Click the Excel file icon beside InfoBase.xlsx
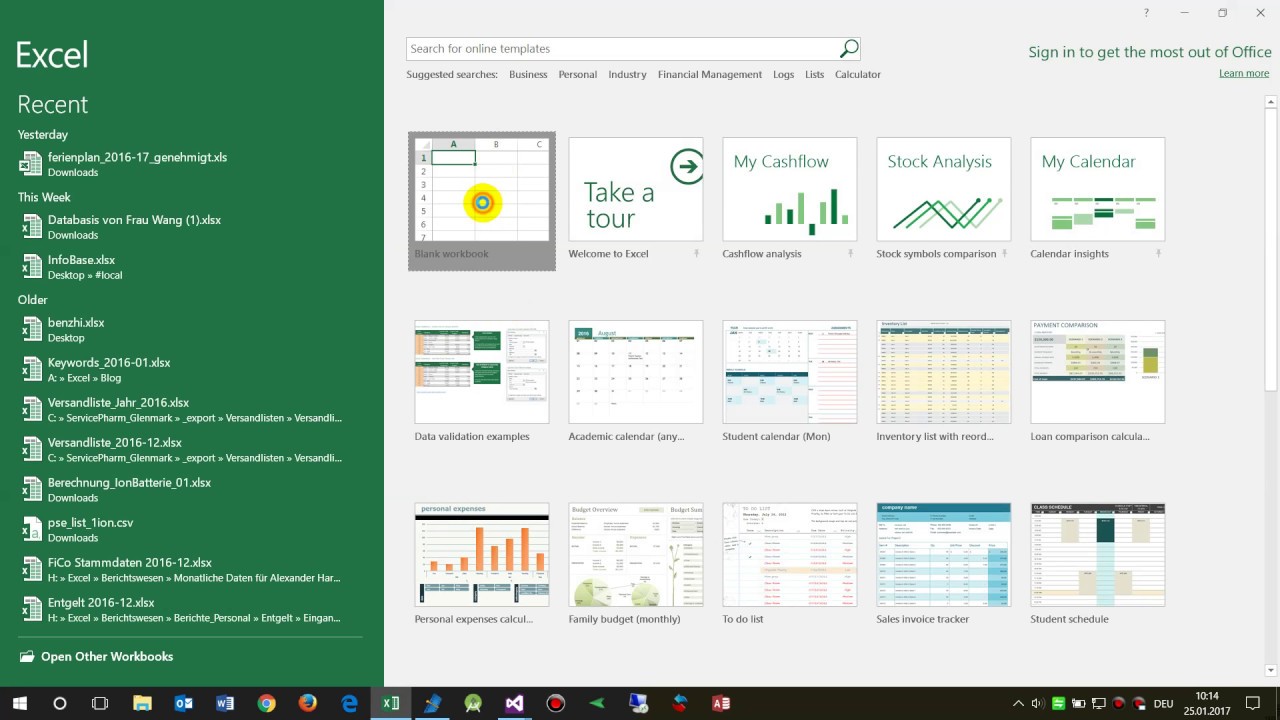The image size is (1280, 720). [x=31, y=267]
